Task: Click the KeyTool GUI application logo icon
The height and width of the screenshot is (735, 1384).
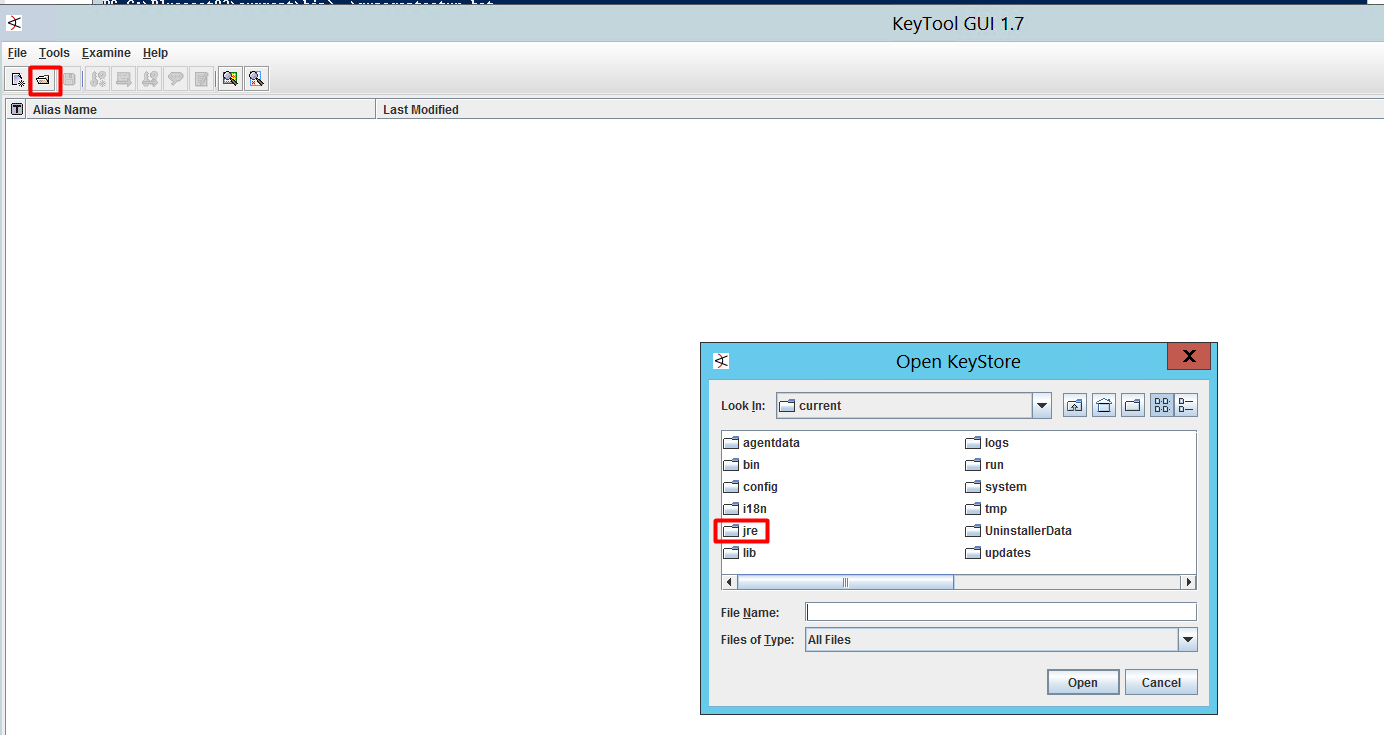Action: coord(14,22)
